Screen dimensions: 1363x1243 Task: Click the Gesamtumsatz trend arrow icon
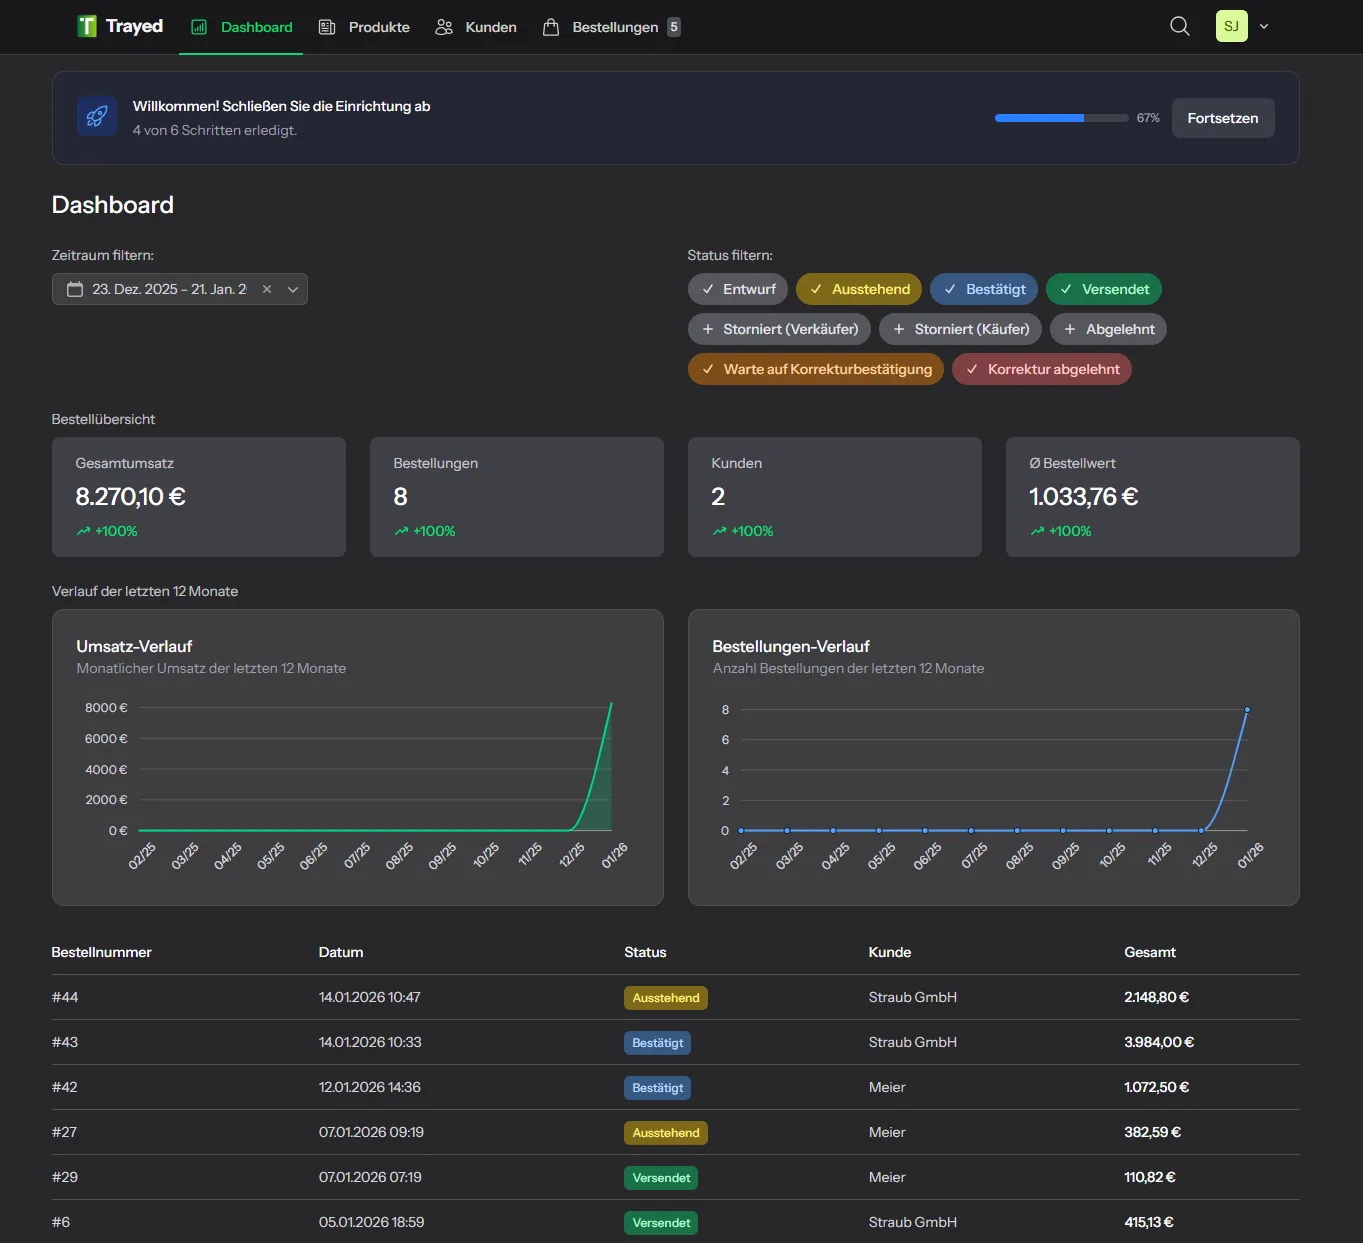click(84, 531)
